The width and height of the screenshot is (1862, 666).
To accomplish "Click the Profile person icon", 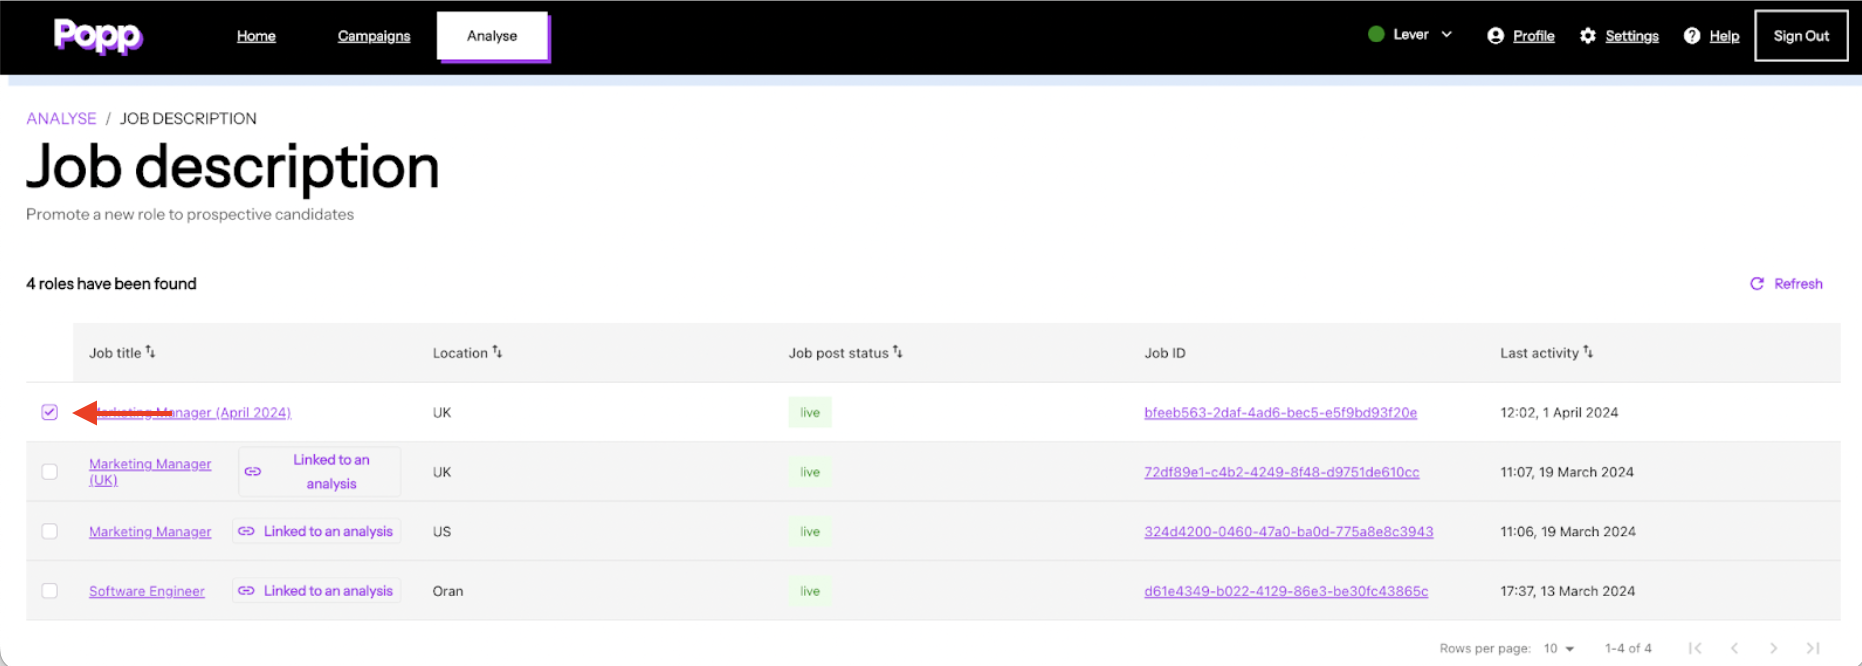I will (x=1495, y=36).
